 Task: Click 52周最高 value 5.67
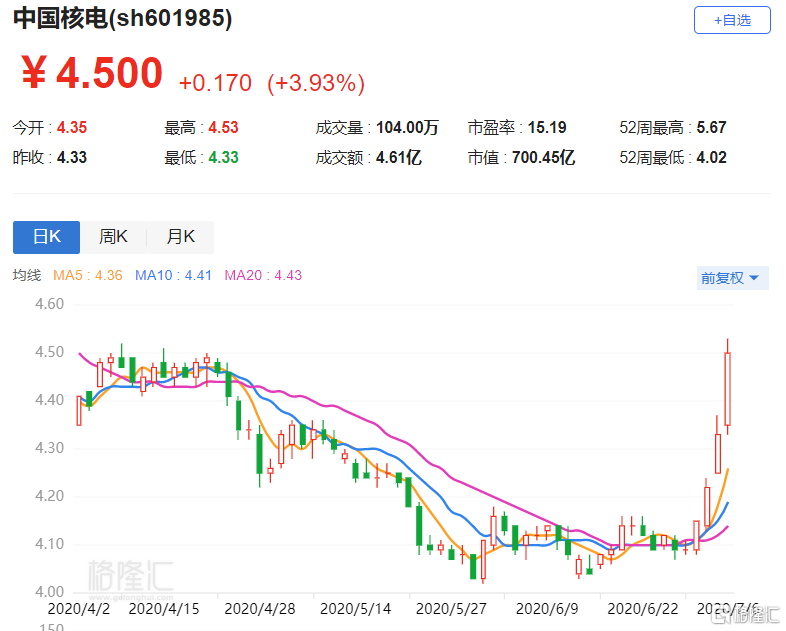pyautogui.click(x=711, y=127)
